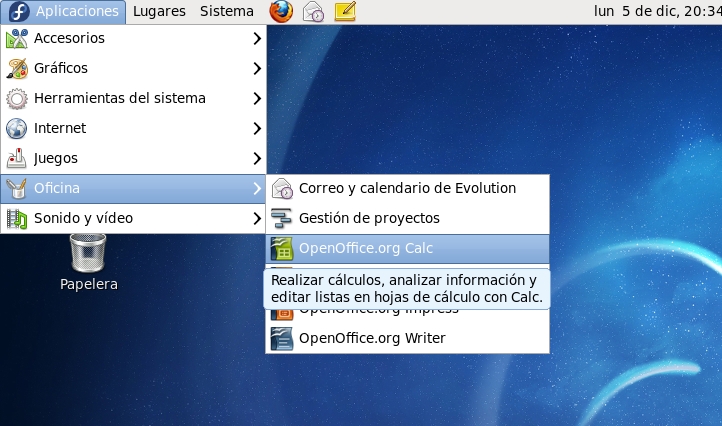The image size is (722, 426).
Task: Click the Fedora logo icon
Action: 19,12
